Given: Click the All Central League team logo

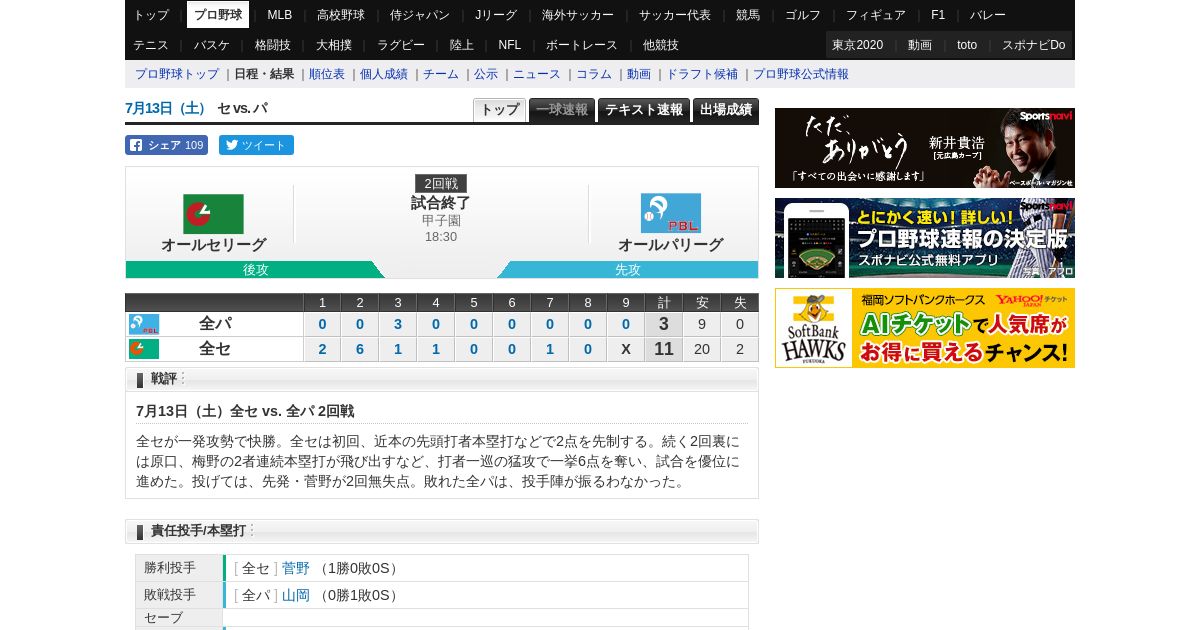Looking at the screenshot, I should pyautogui.click(x=213, y=214).
